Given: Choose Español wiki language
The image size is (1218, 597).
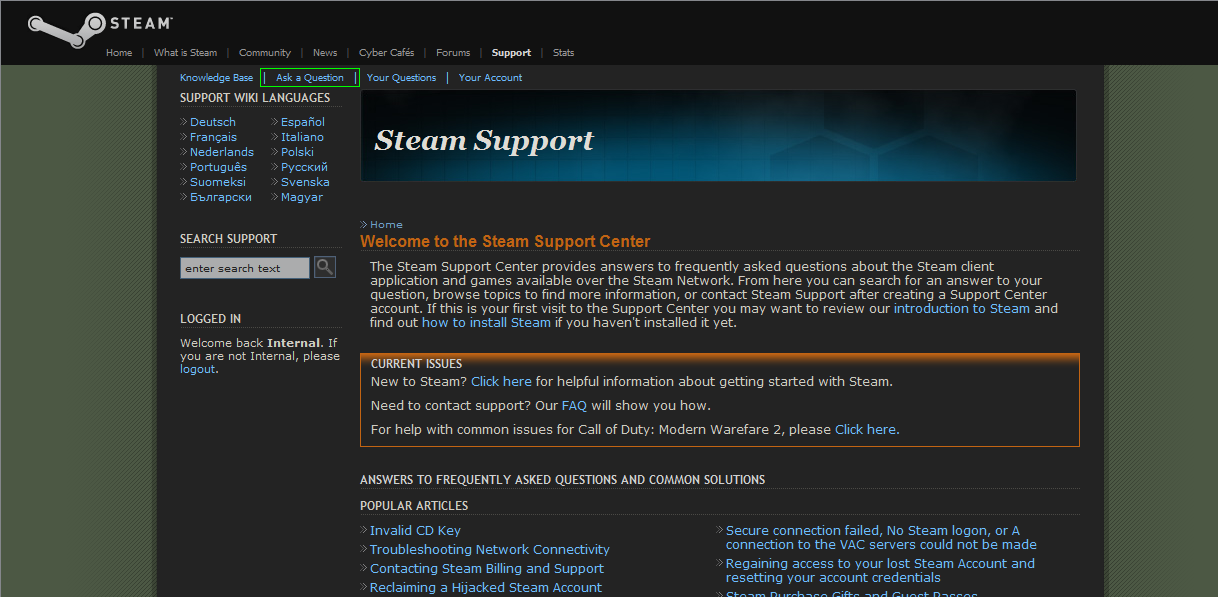Looking at the screenshot, I should (x=303, y=122).
